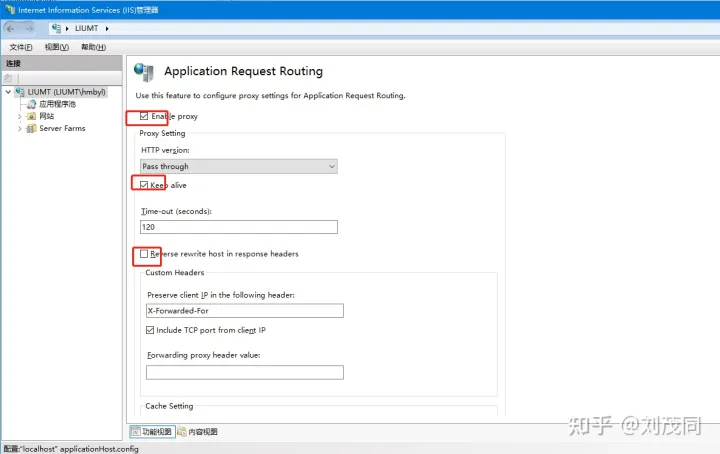Image resolution: width=720 pixels, height=454 pixels.
Task: Switch to 功能视图 tab
Action: (x=152, y=432)
